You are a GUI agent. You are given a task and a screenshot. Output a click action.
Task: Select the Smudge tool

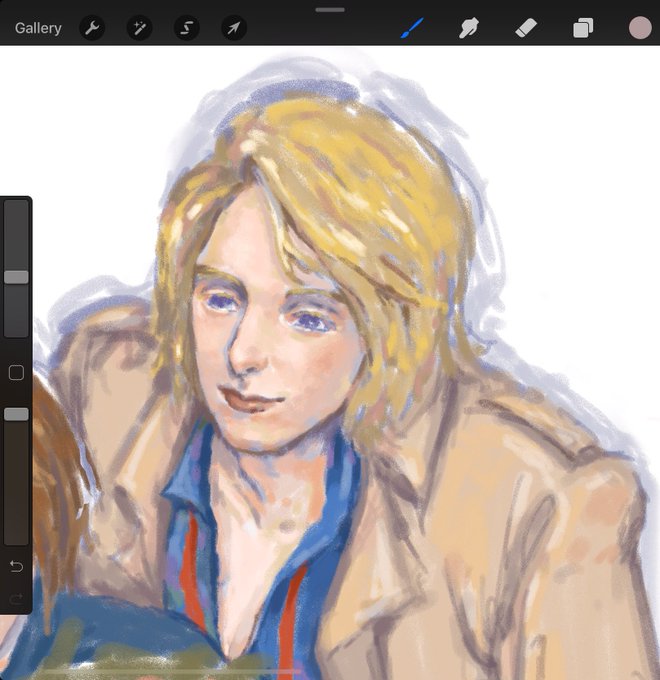pyautogui.click(x=469, y=28)
